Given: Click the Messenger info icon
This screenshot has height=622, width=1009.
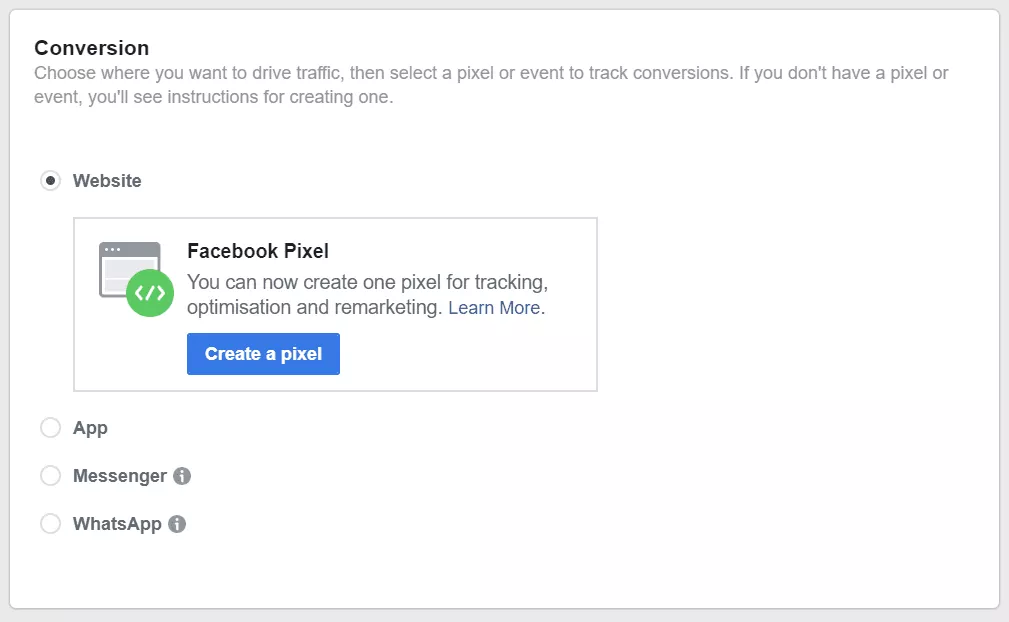Looking at the screenshot, I should [182, 476].
